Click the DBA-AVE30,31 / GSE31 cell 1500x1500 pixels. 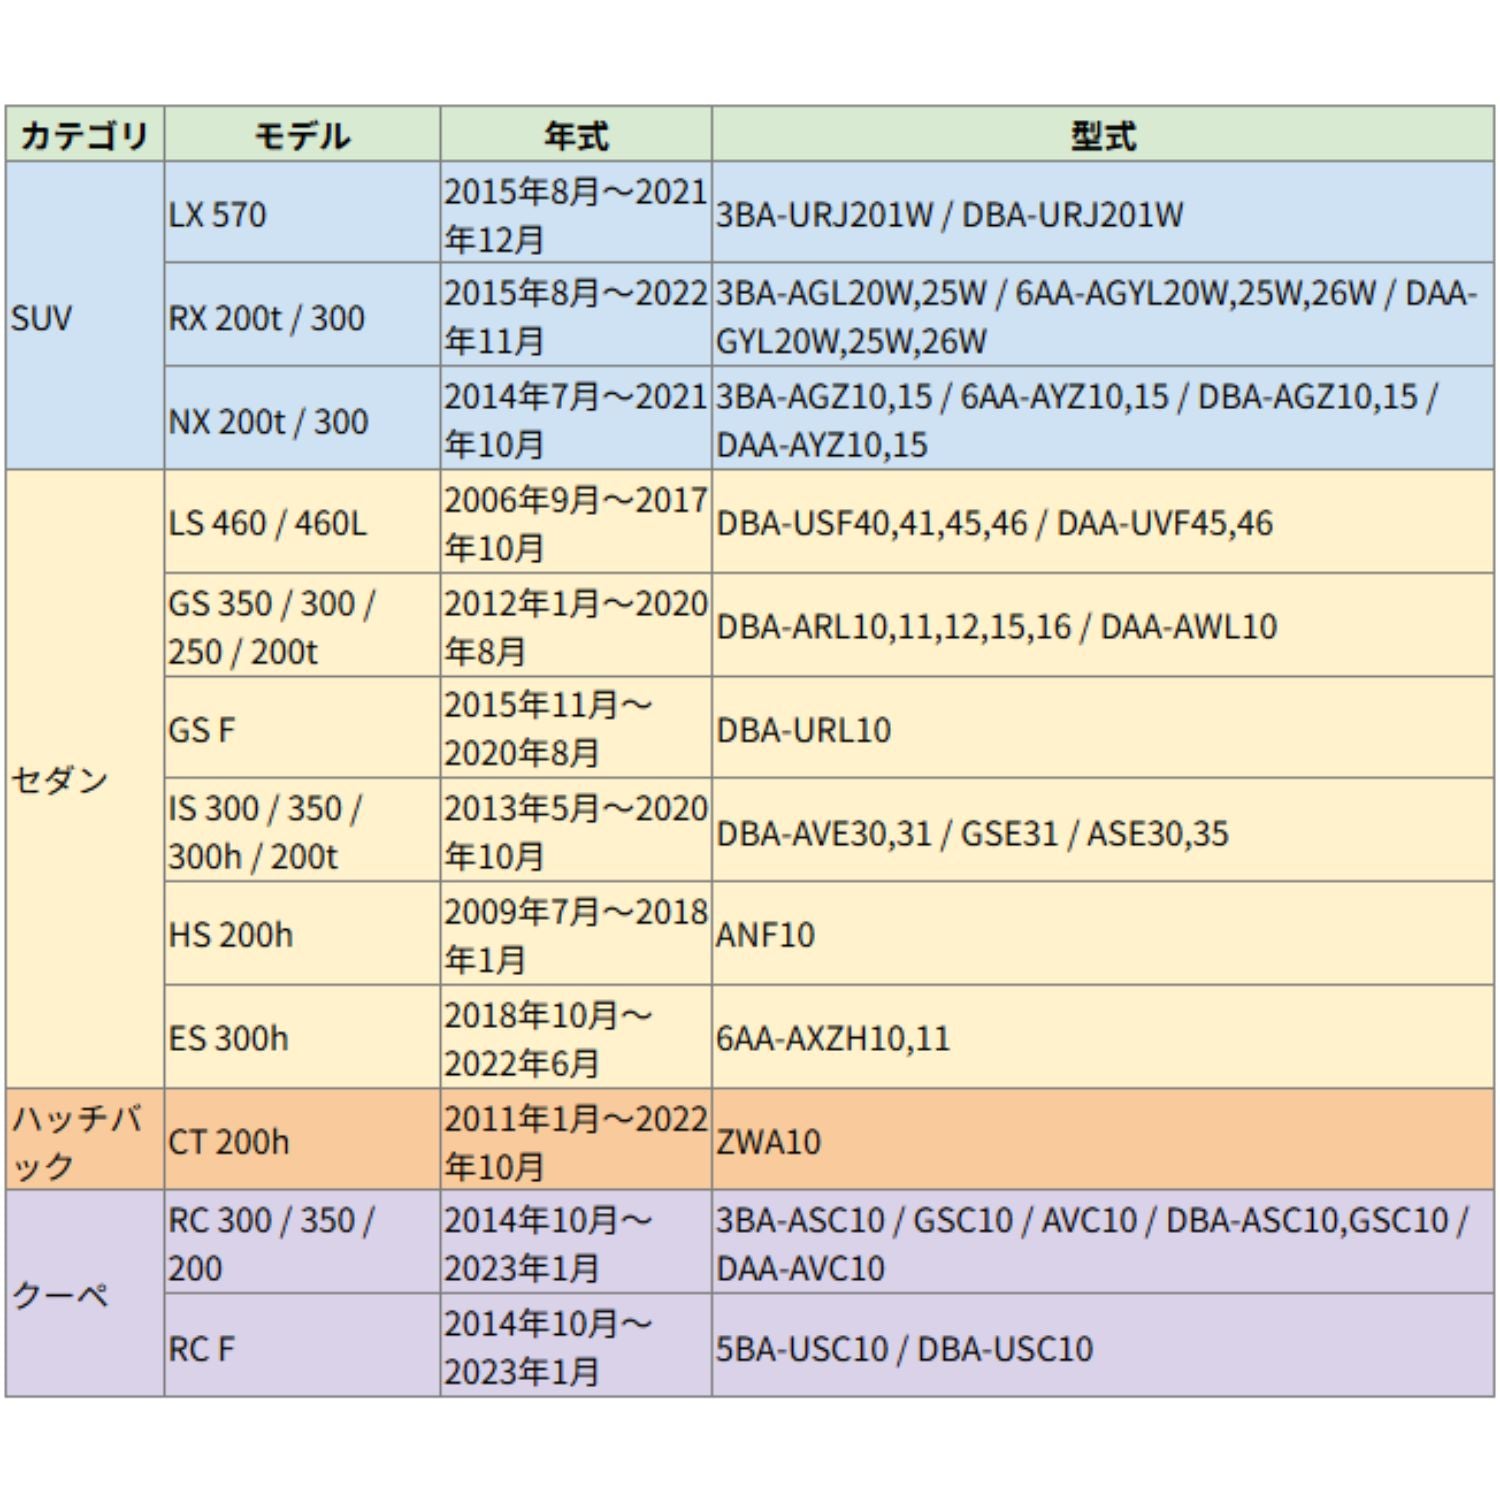(1103, 830)
